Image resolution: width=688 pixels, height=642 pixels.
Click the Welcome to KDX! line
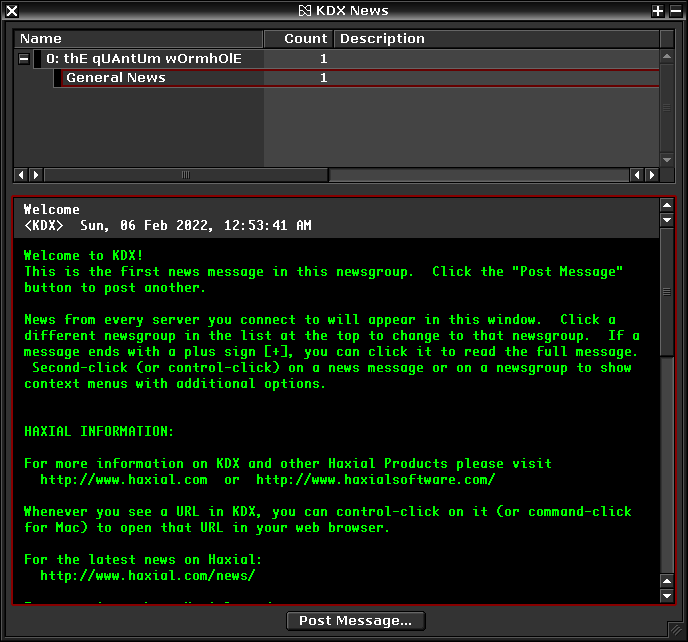[x=83, y=255]
